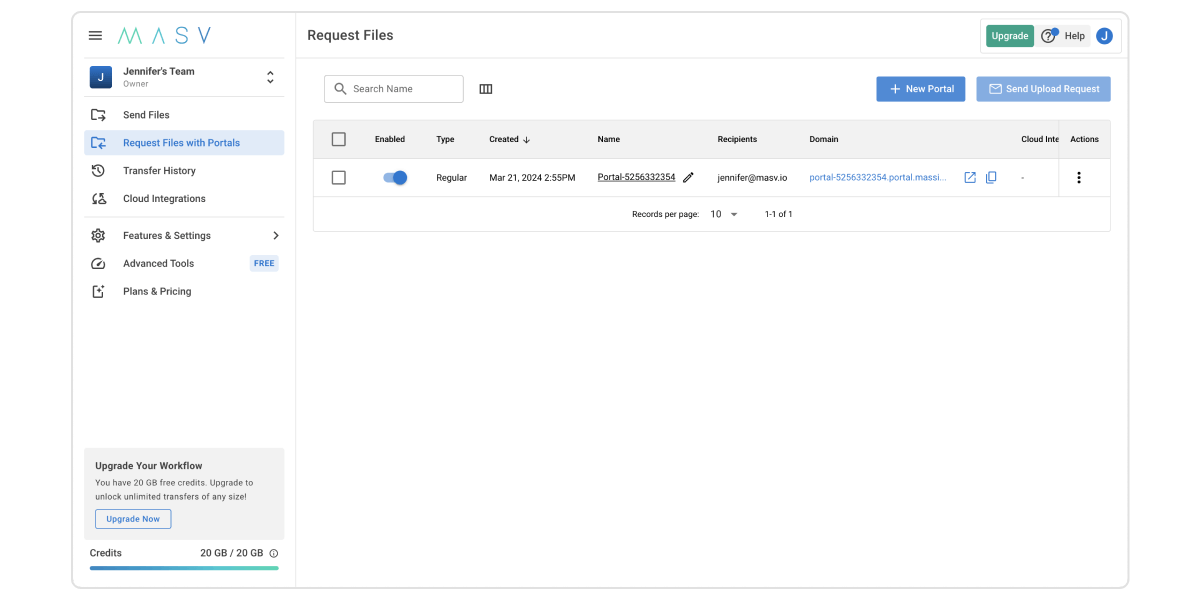Open Send Files in sidebar

point(184,115)
